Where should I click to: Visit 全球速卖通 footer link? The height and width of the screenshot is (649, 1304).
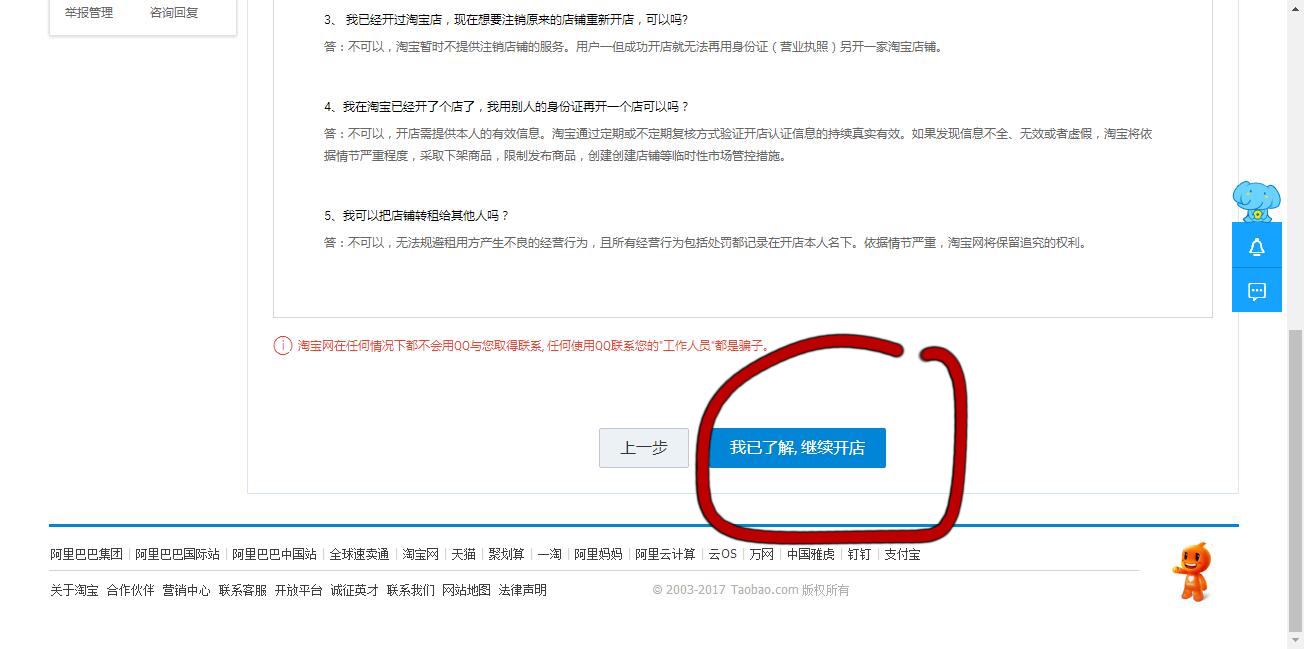[x=359, y=554]
